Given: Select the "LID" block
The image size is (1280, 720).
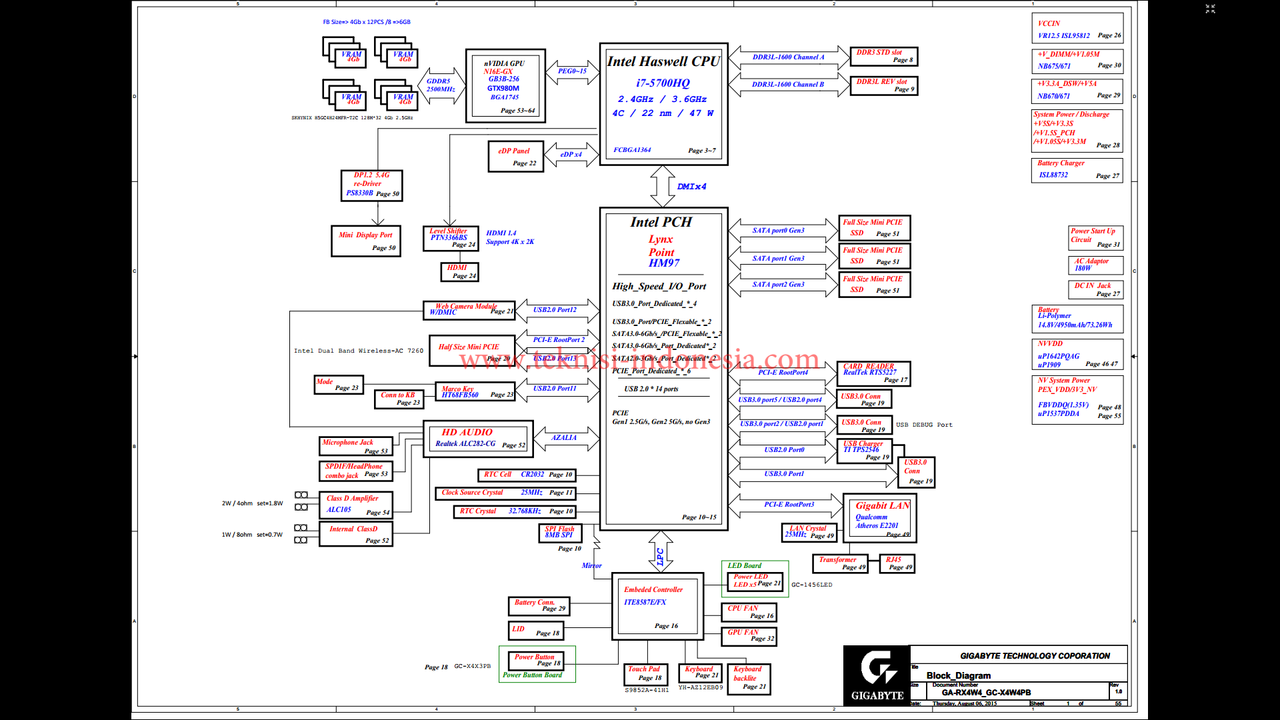Looking at the screenshot, I should (537, 630).
